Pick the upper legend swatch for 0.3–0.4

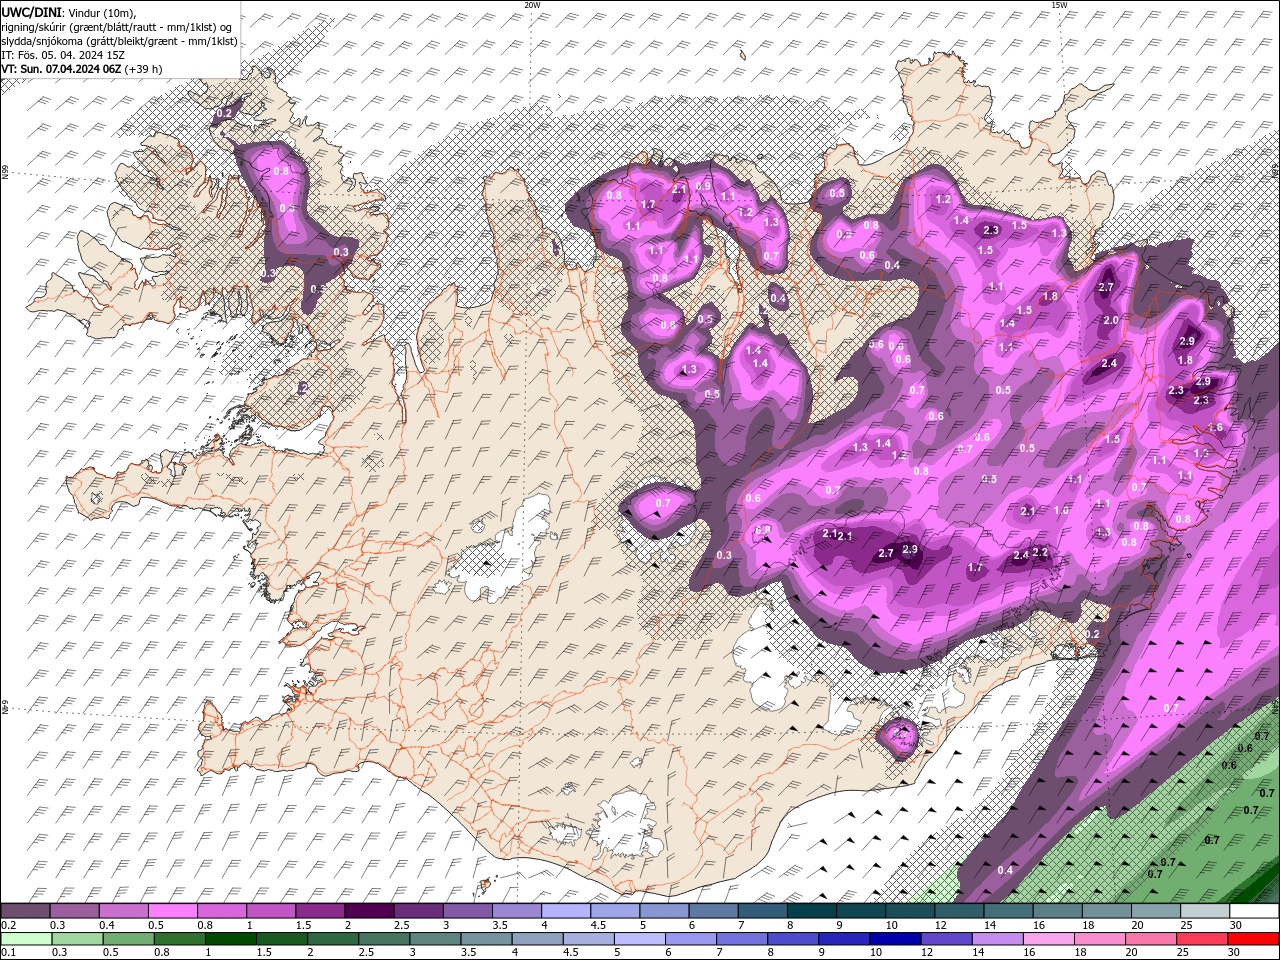click(74, 911)
